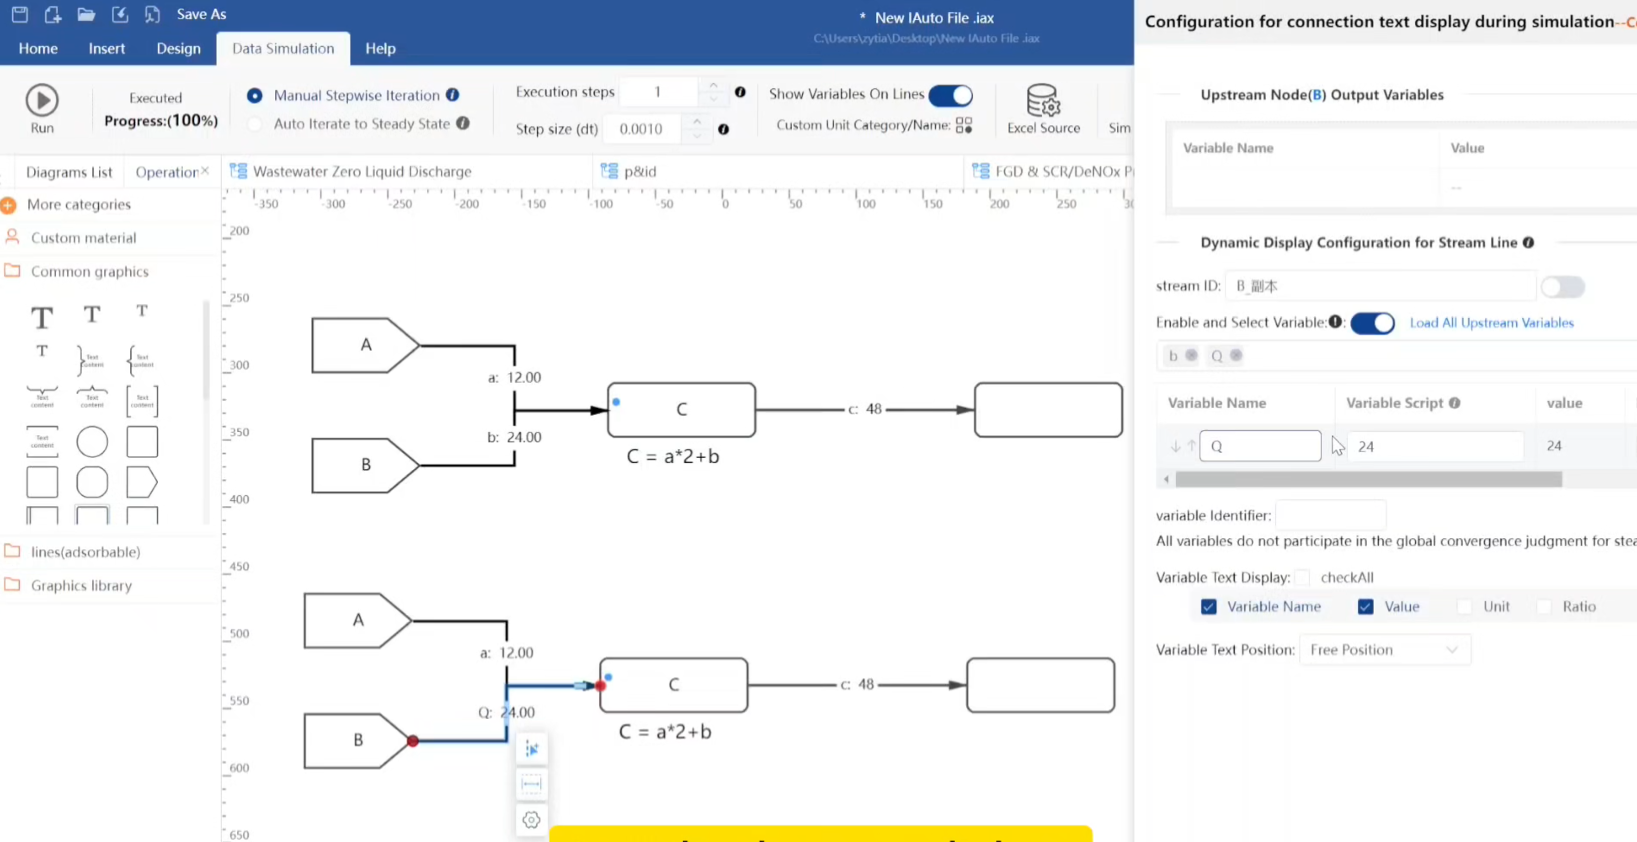Collapse the Common graphics category

89,272
